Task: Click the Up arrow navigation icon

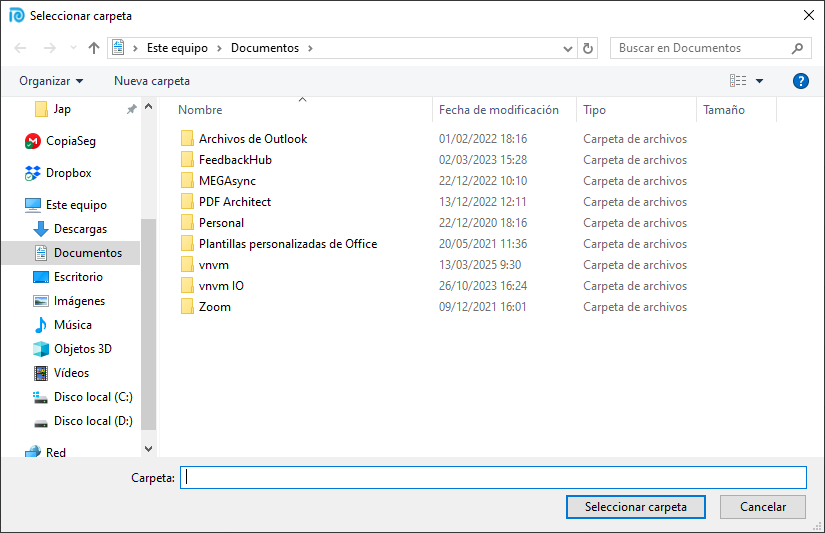Action: tap(94, 48)
